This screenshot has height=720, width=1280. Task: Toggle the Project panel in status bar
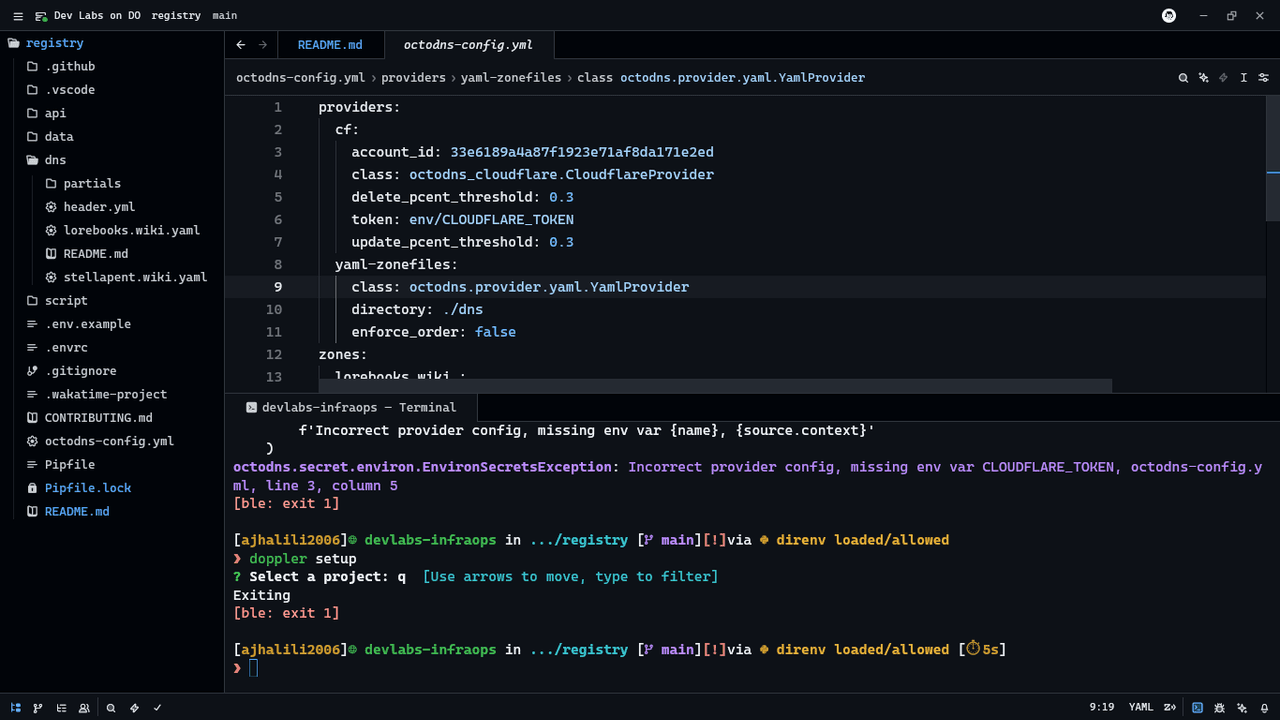coord(15,708)
